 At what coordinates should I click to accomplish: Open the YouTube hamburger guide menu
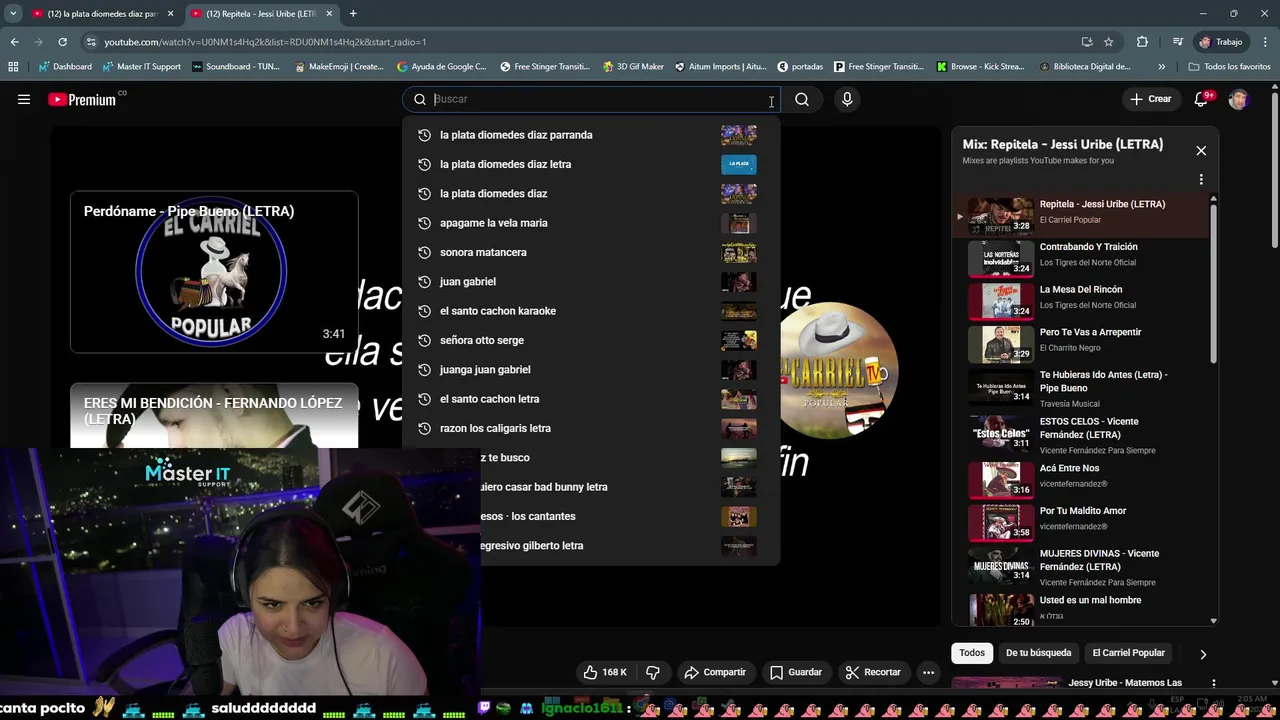coord(24,99)
